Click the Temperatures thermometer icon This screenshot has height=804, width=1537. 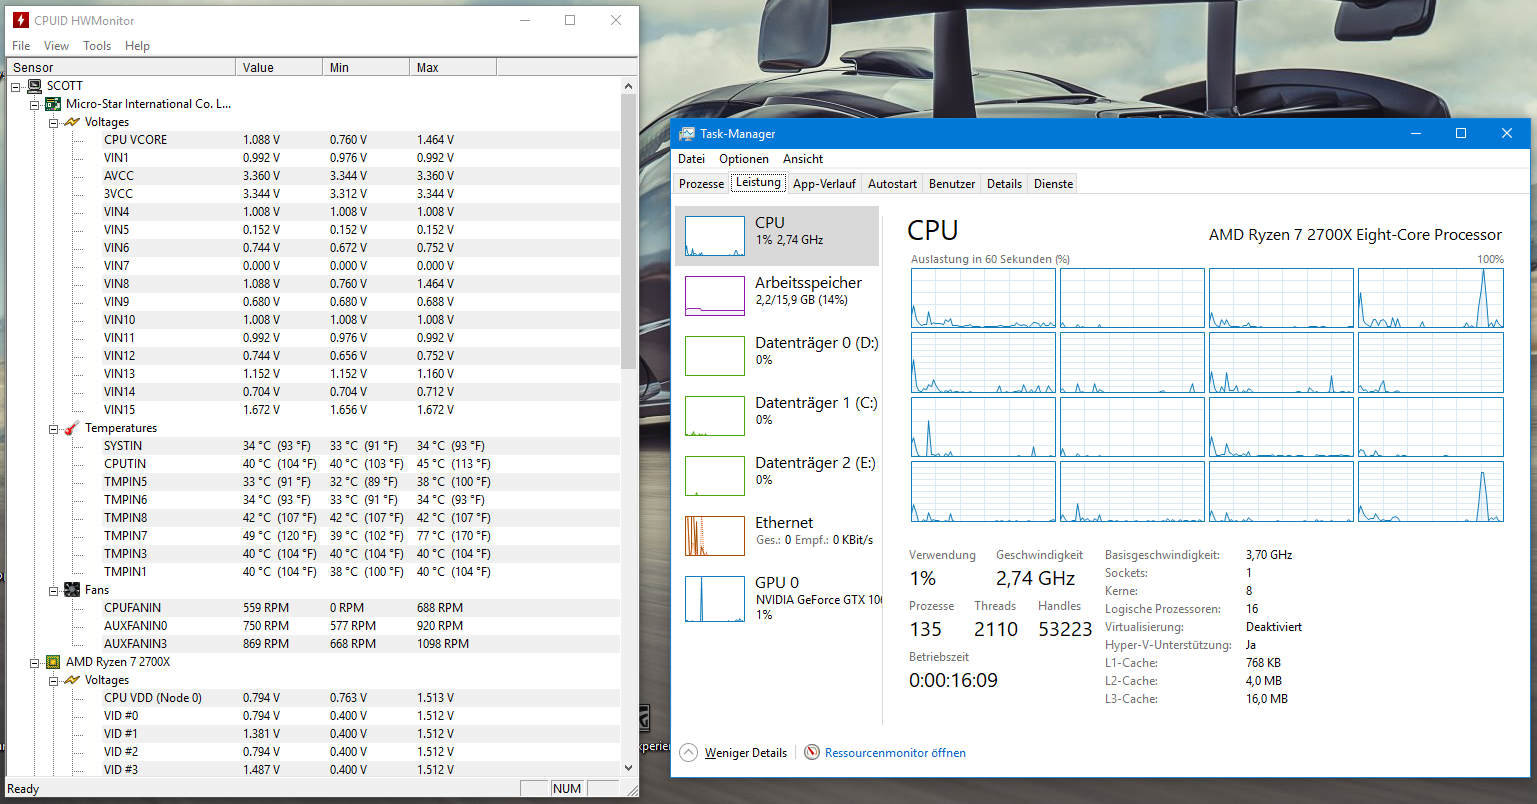[71, 428]
